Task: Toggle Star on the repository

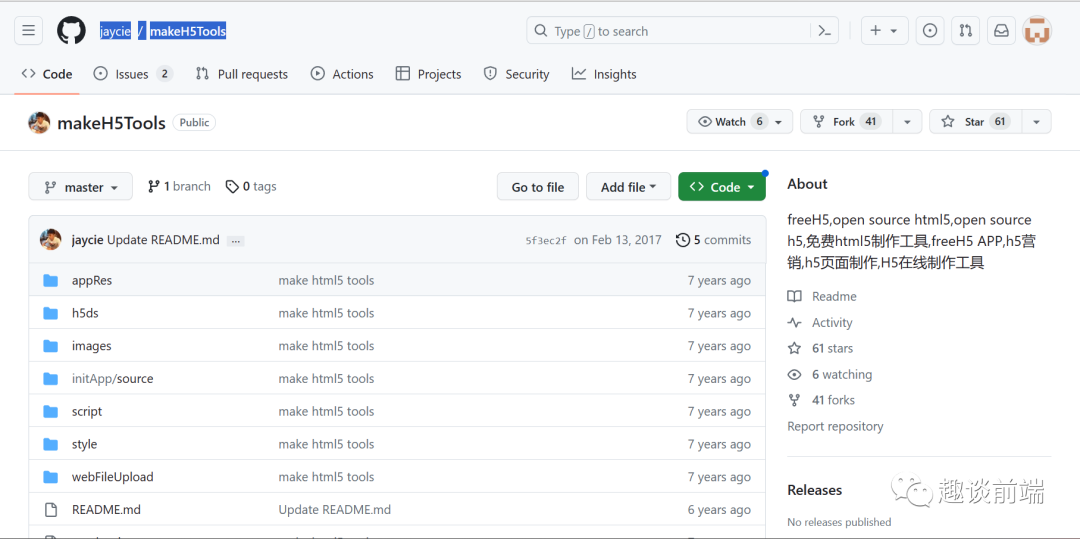Action: click(971, 122)
